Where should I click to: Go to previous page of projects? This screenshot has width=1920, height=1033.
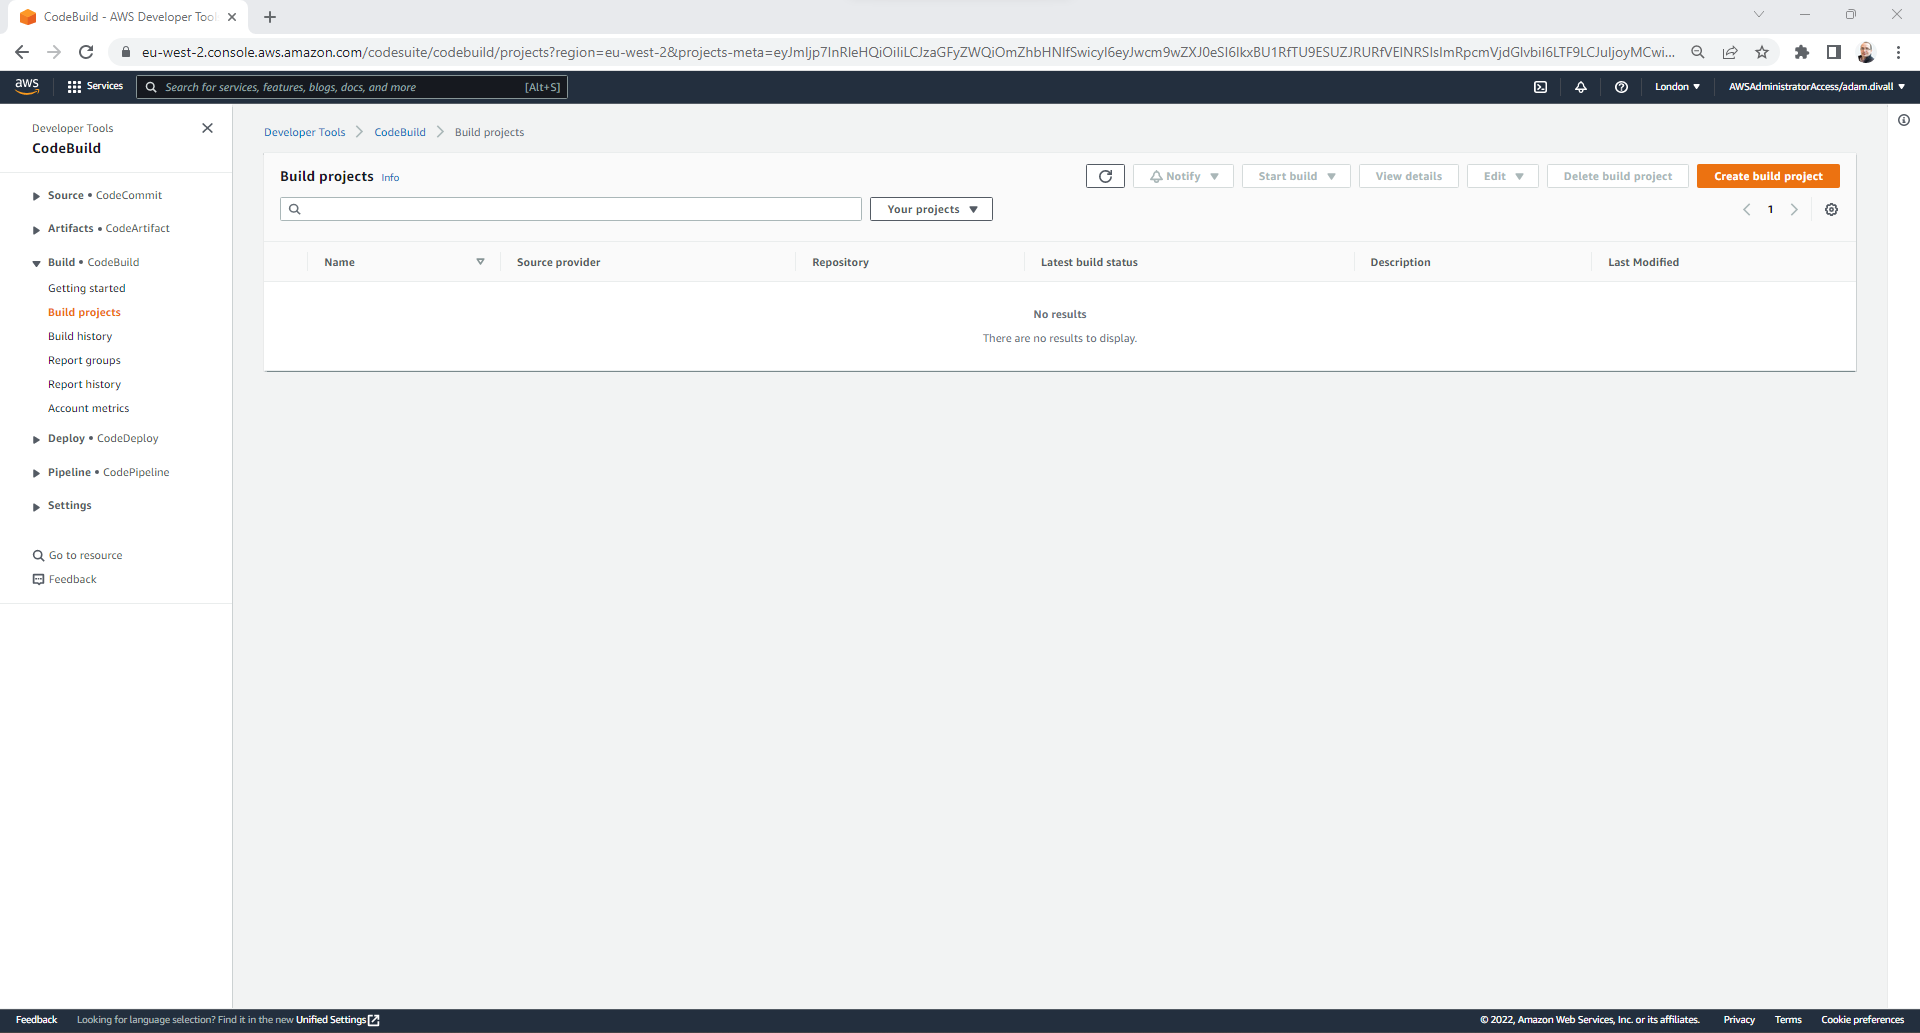(1747, 210)
